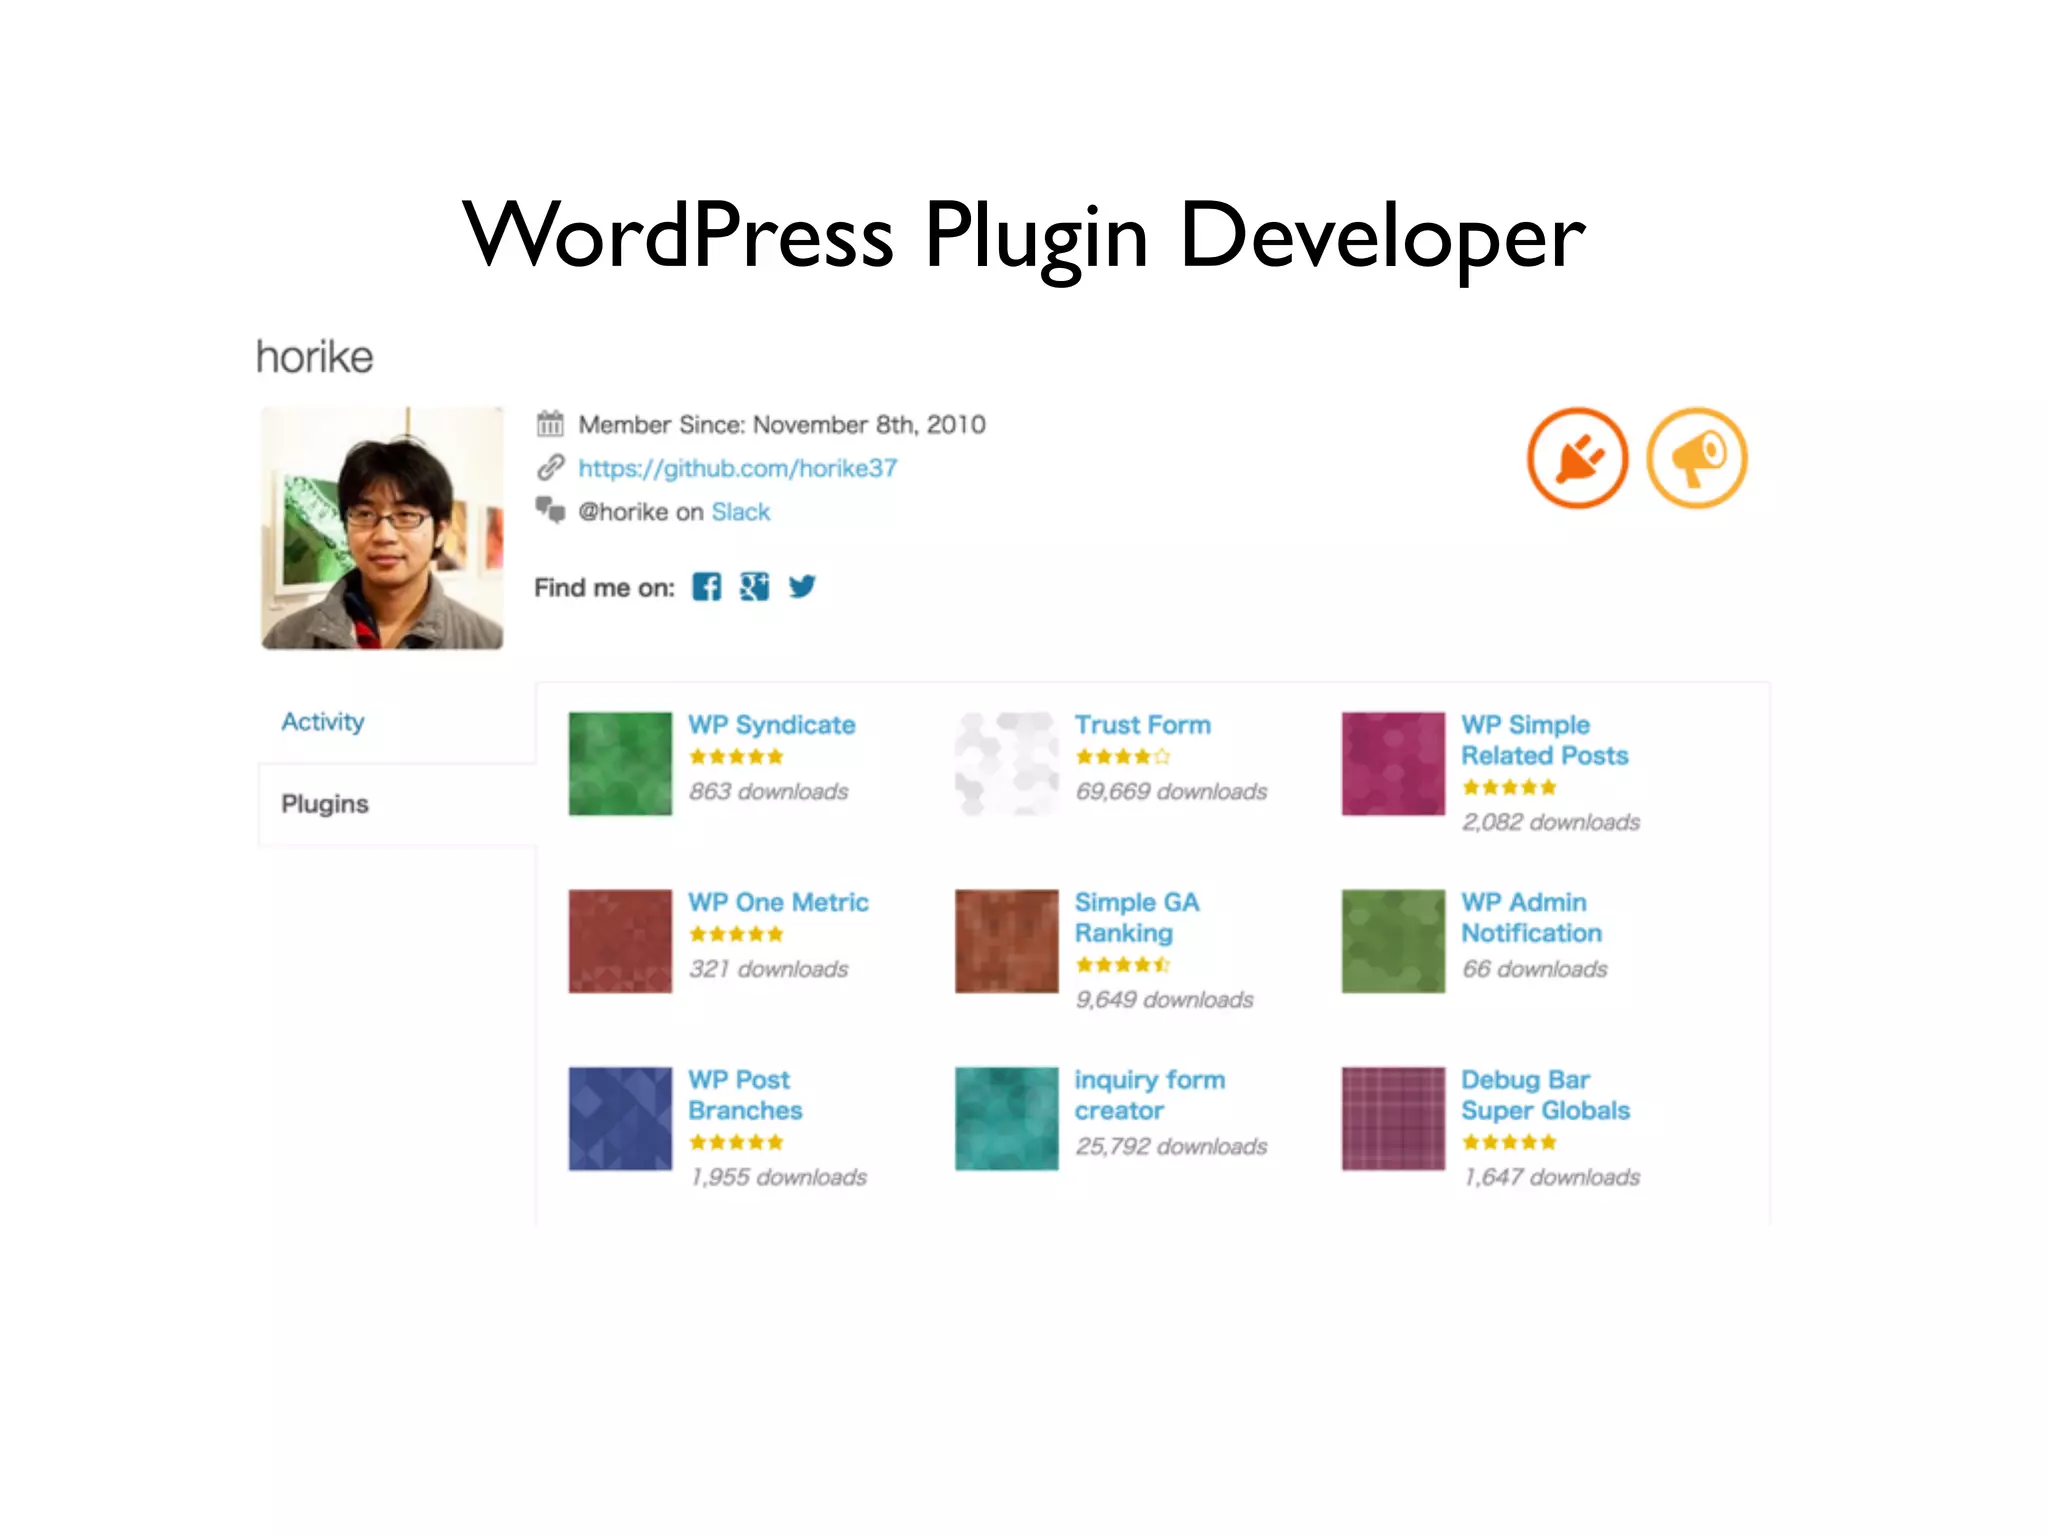Screen dimensions: 2048x1536
Task: Click the calendar icon beside Member Since
Action: click(550, 424)
